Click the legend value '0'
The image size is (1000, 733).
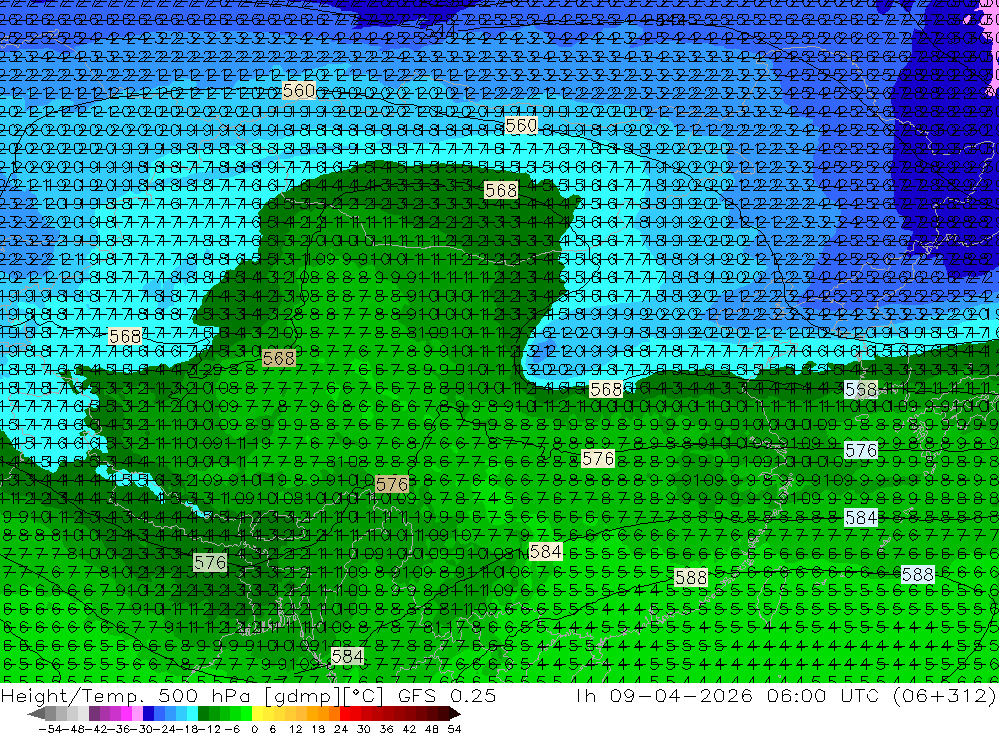(254, 729)
